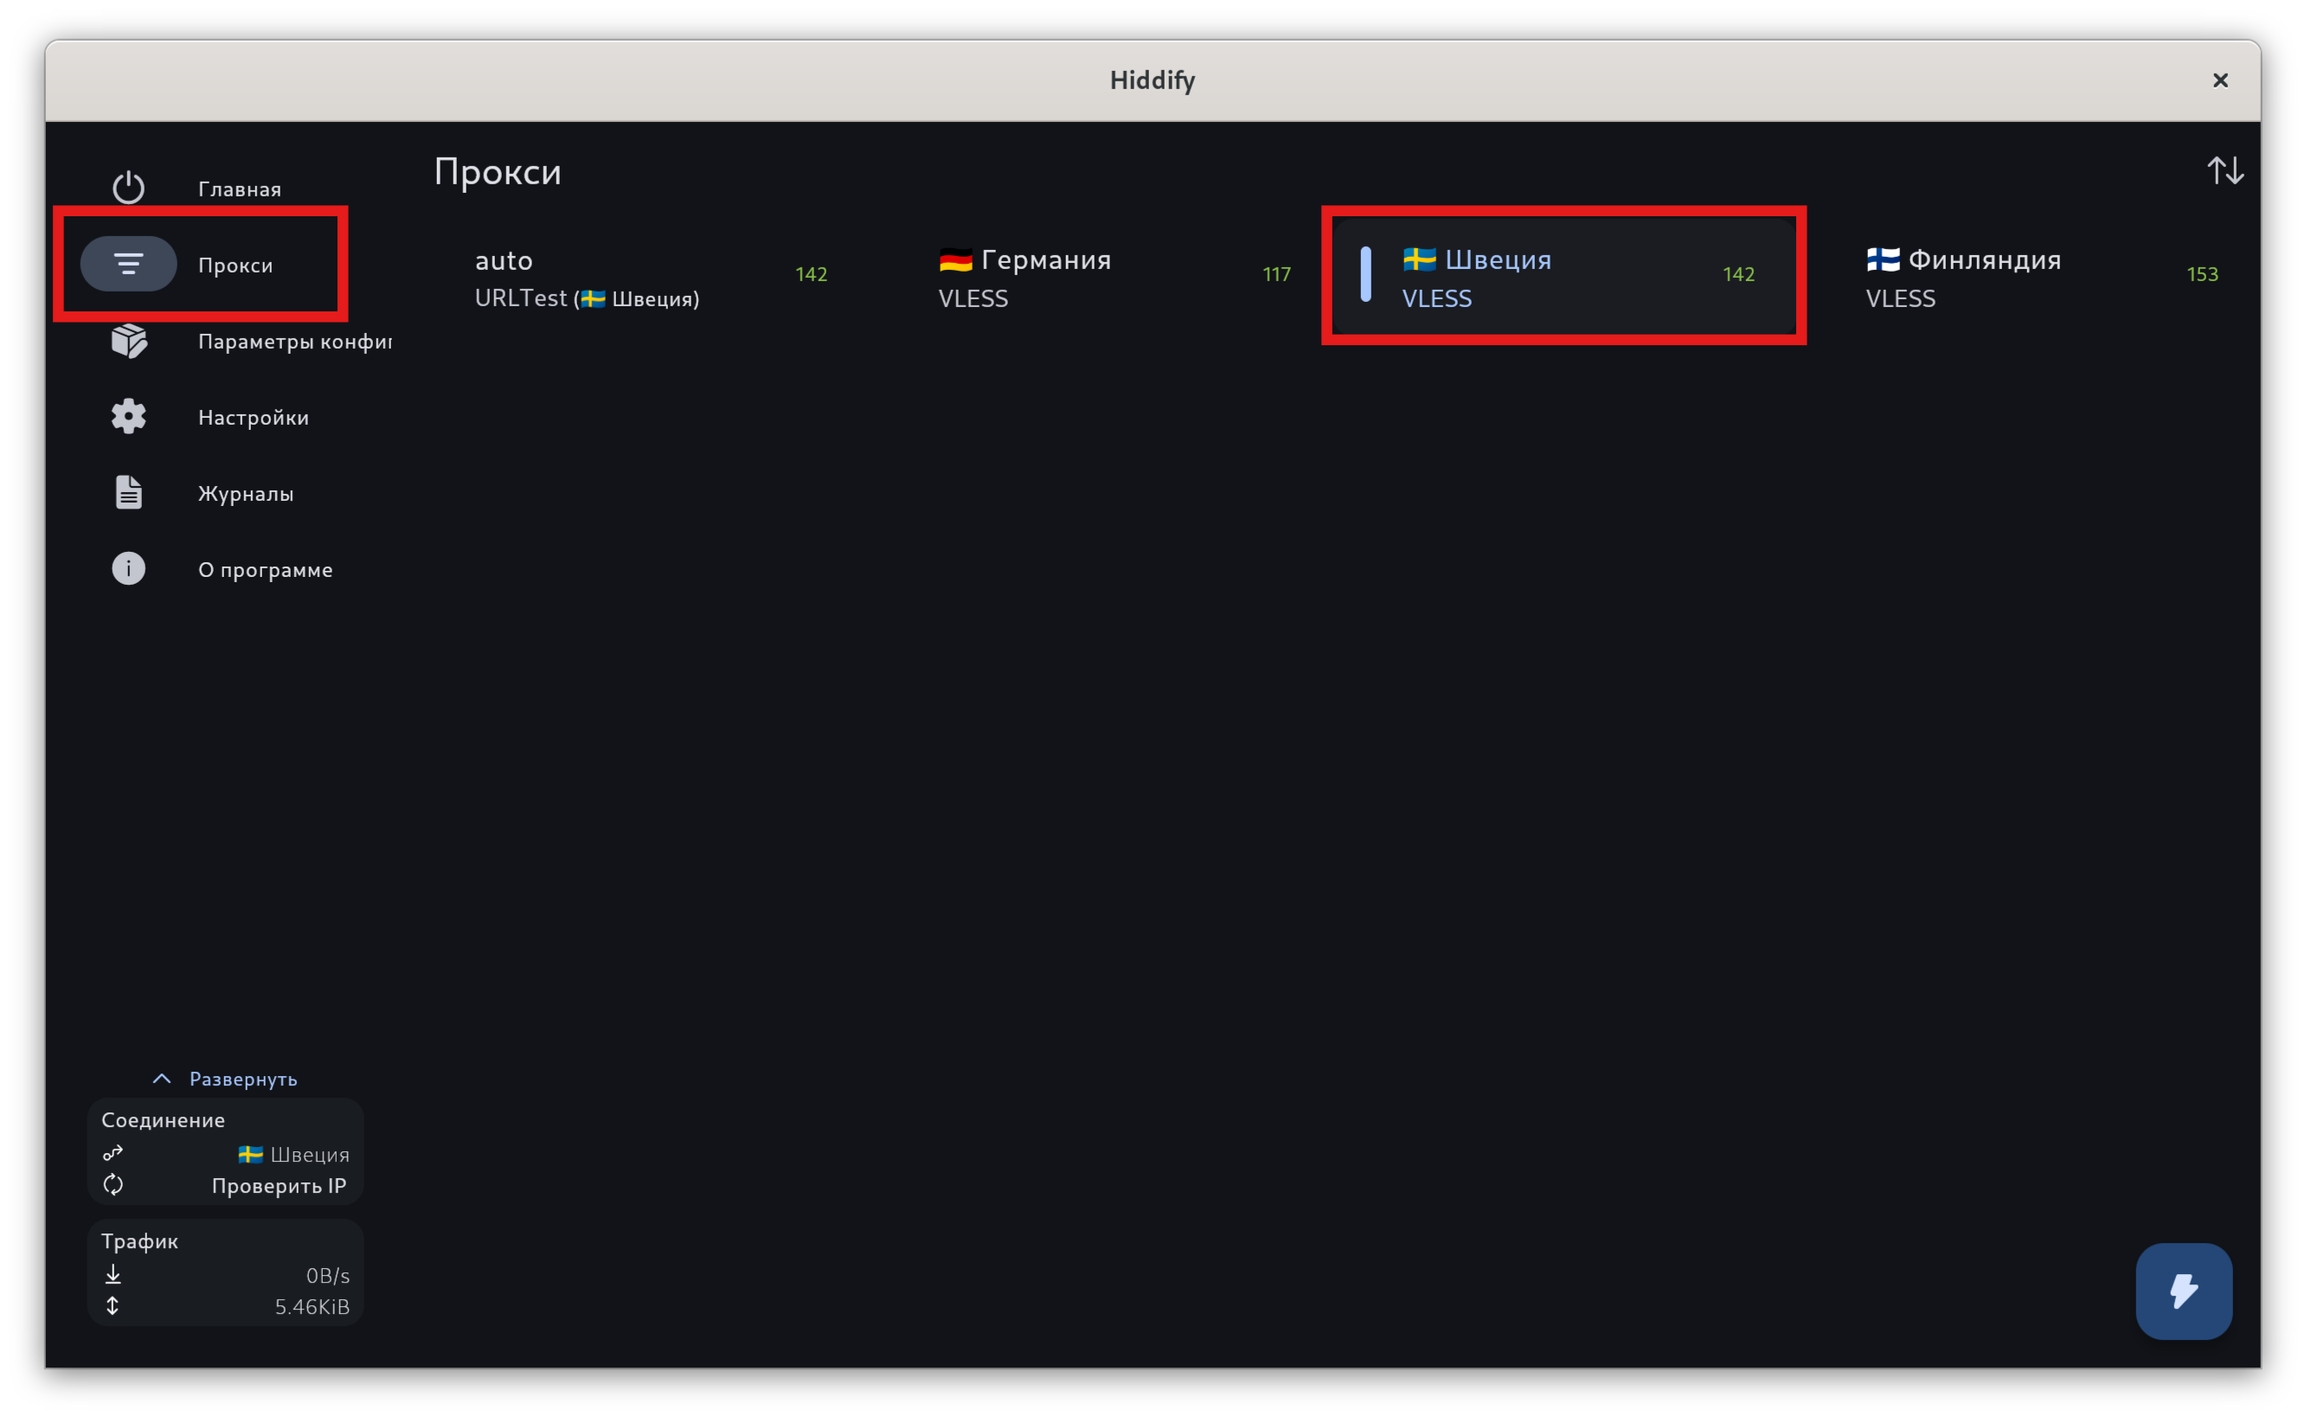Screen dimensions: 2304x1416
Task: Click the О программе info icon
Action: (128, 569)
